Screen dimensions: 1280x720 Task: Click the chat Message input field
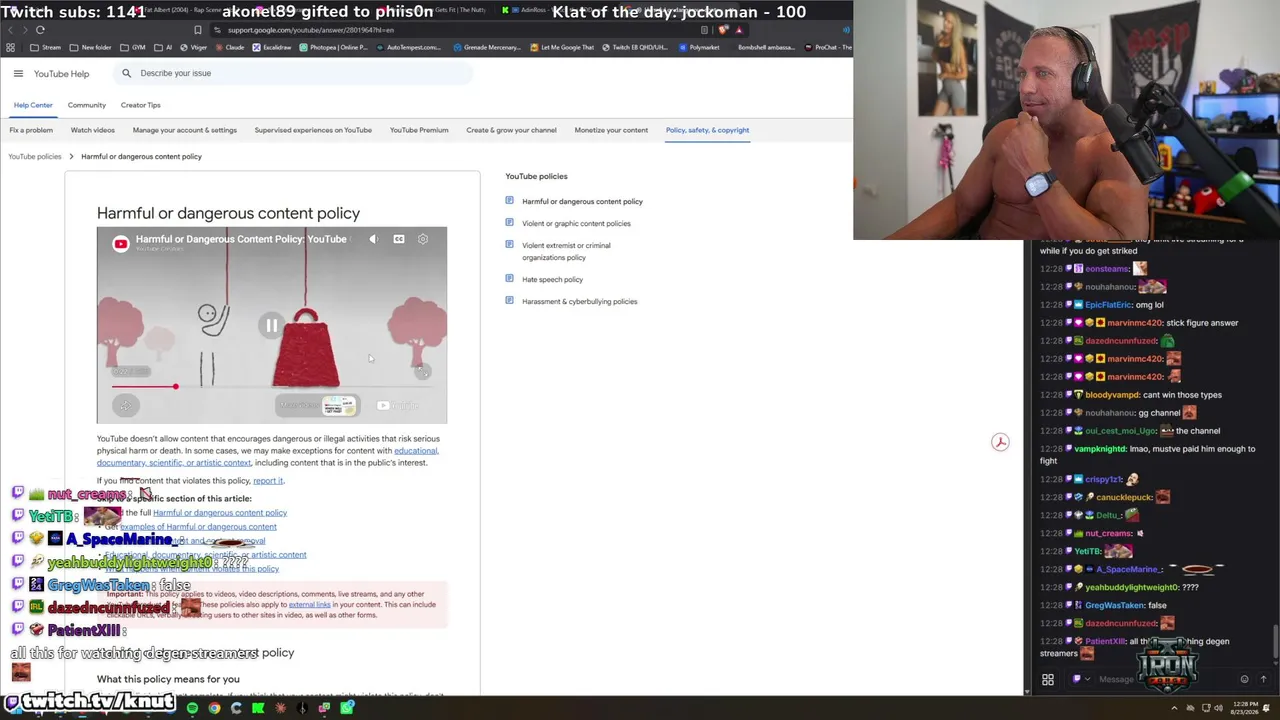1166,680
